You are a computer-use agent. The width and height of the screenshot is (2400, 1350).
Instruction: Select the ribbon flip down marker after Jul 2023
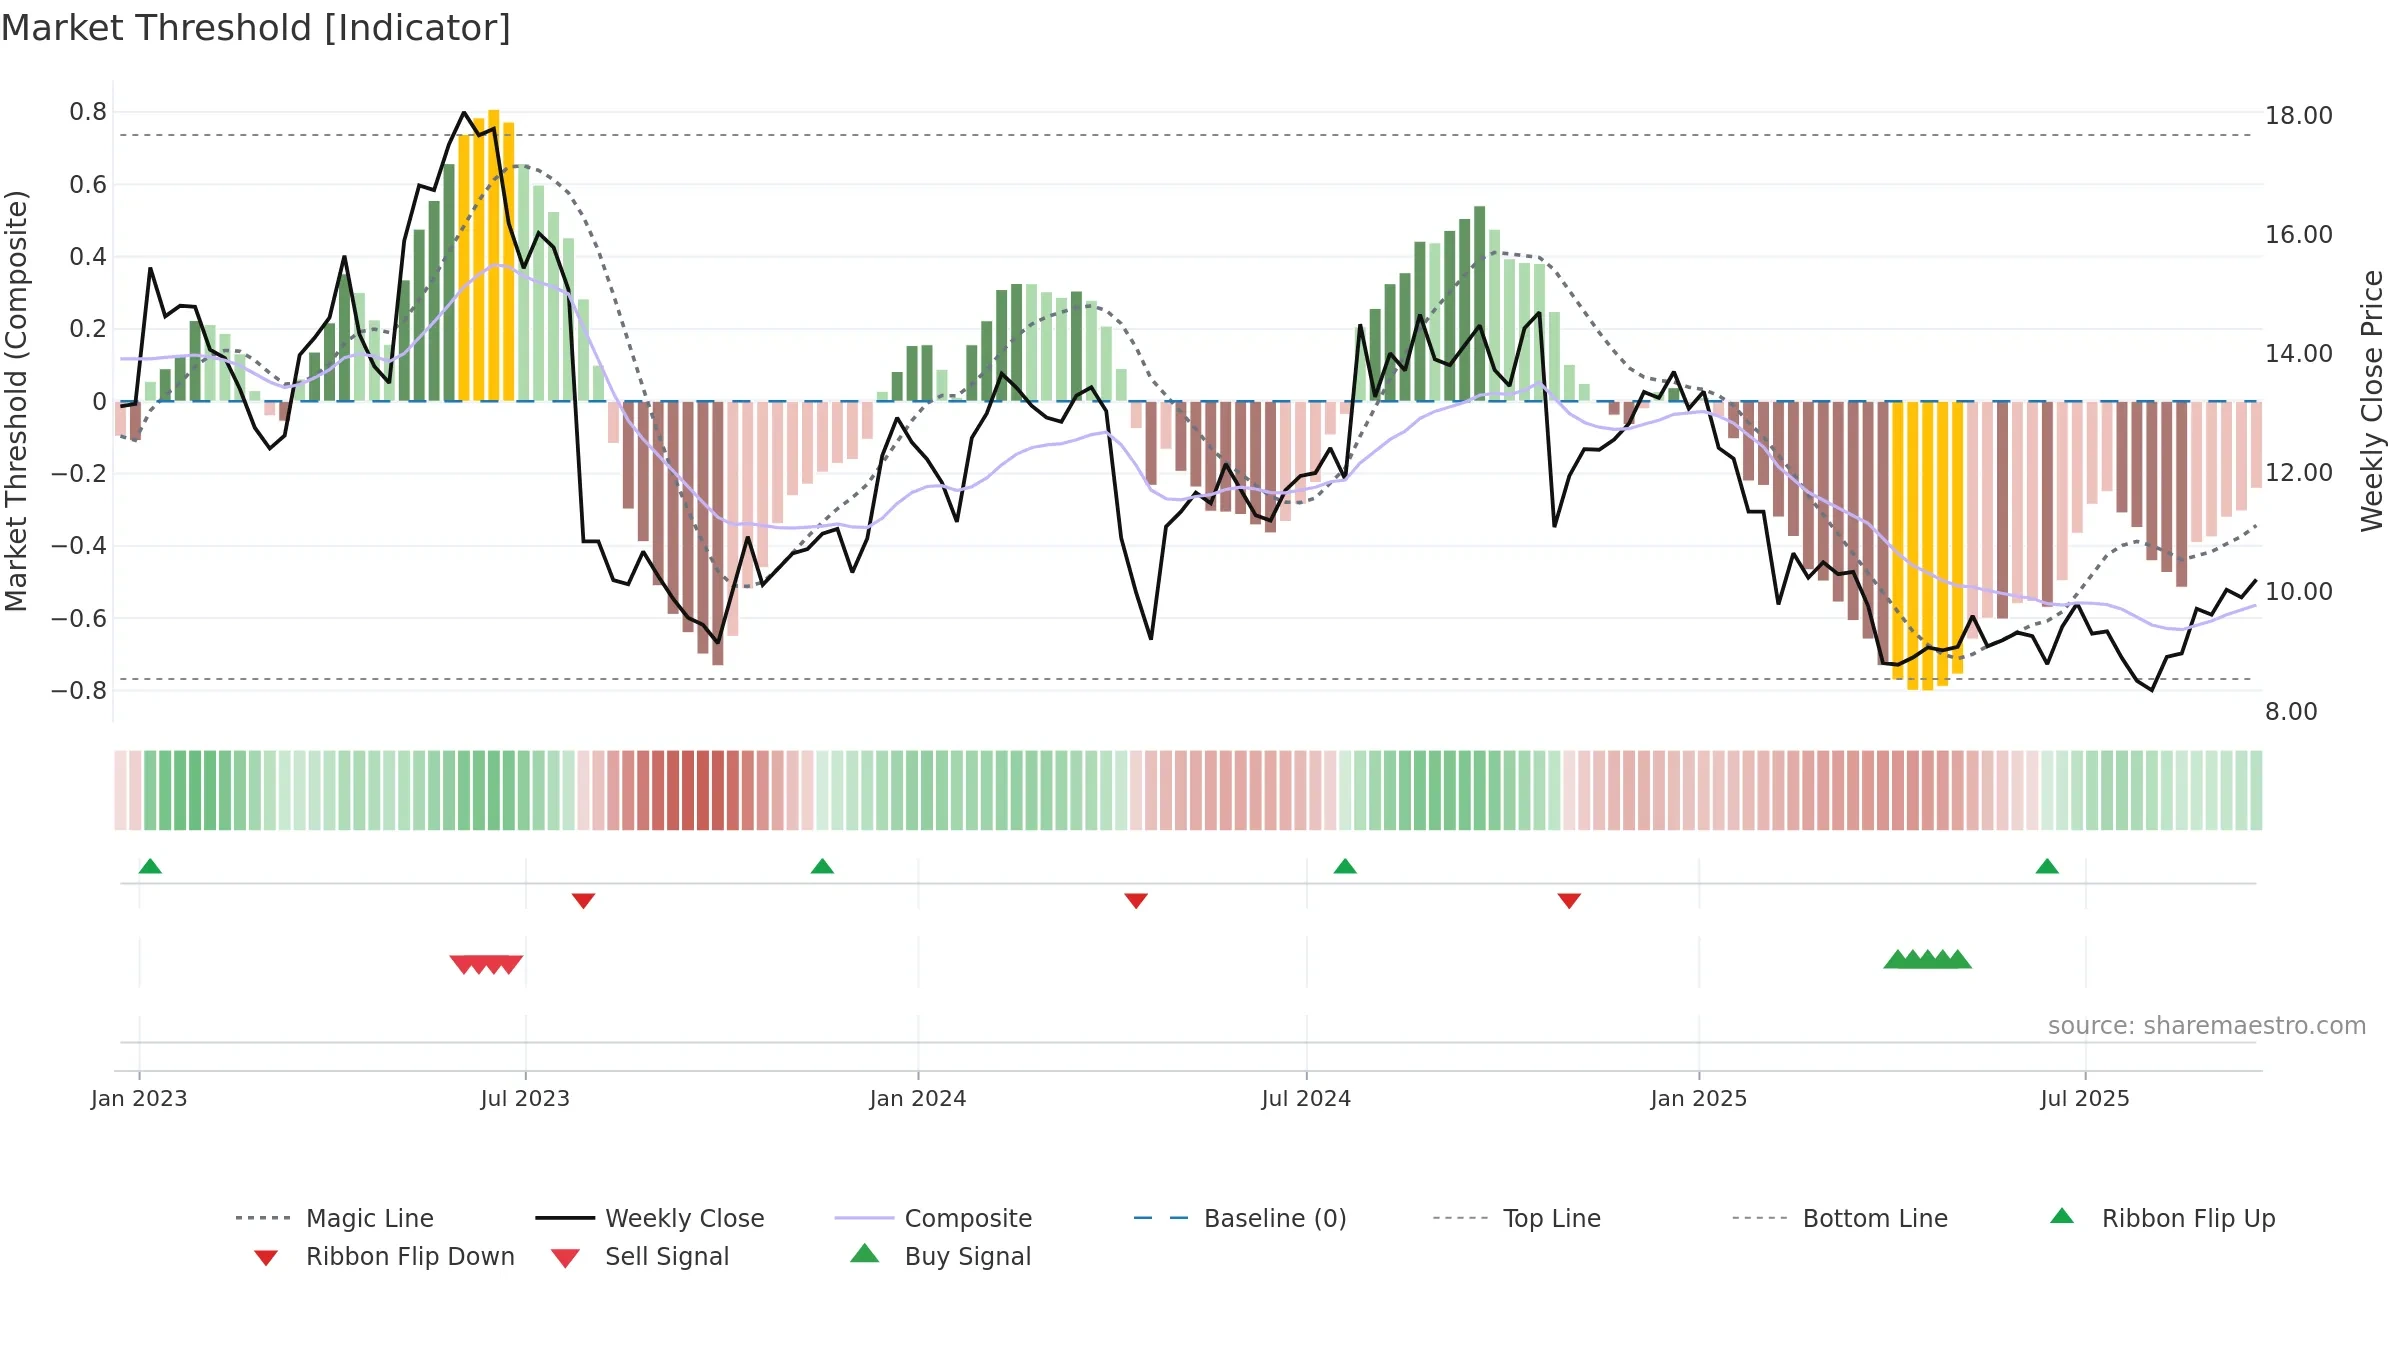point(583,901)
